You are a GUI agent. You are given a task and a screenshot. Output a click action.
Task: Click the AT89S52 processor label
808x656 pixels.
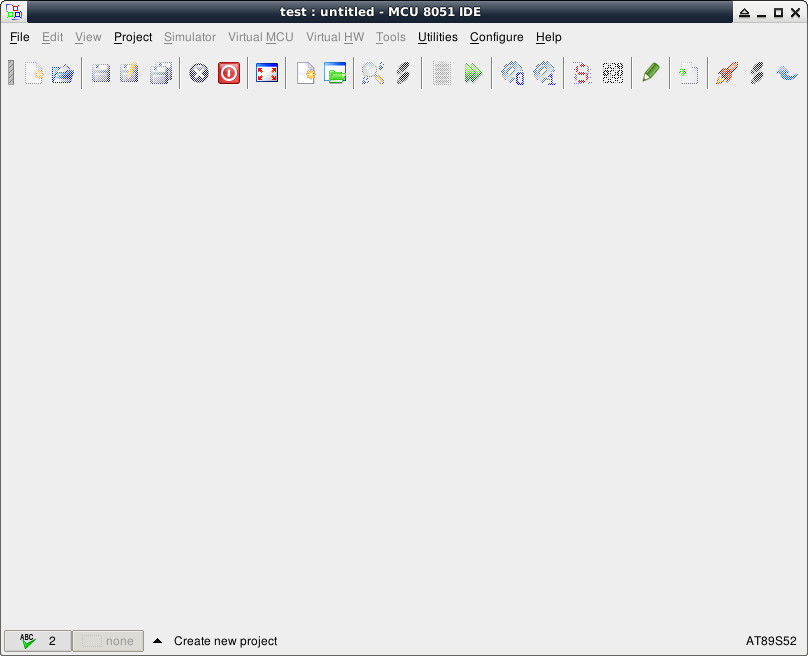(x=771, y=641)
